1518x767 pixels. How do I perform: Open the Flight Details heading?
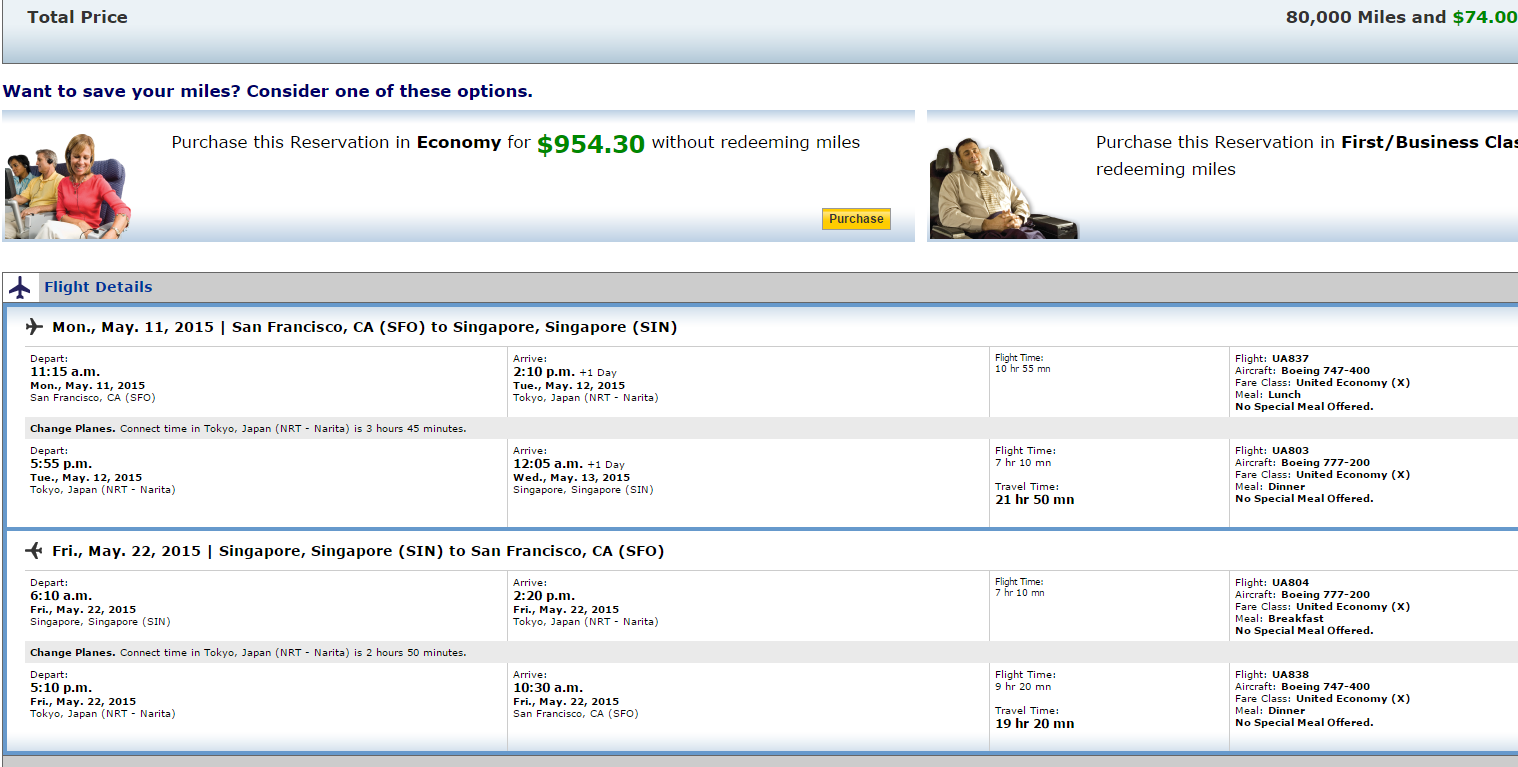[x=98, y=287]
